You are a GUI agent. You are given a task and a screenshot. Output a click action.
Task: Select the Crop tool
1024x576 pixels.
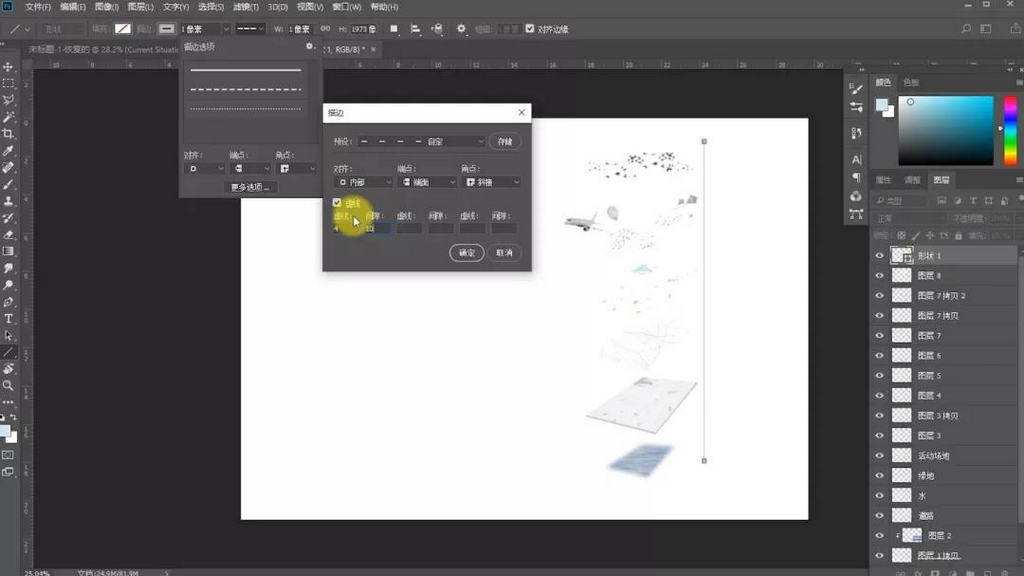(8, 134)
